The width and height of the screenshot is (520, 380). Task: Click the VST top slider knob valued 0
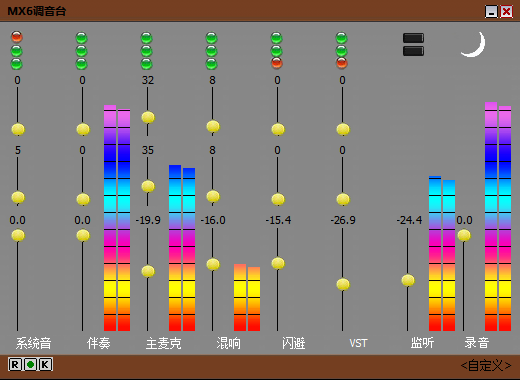pos(343,129)
